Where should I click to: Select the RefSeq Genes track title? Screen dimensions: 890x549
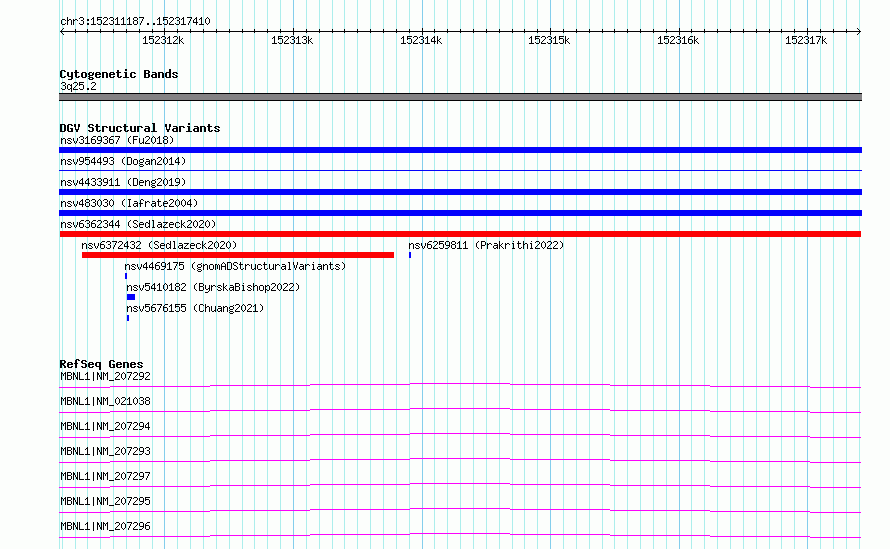(x=102, y=364)
